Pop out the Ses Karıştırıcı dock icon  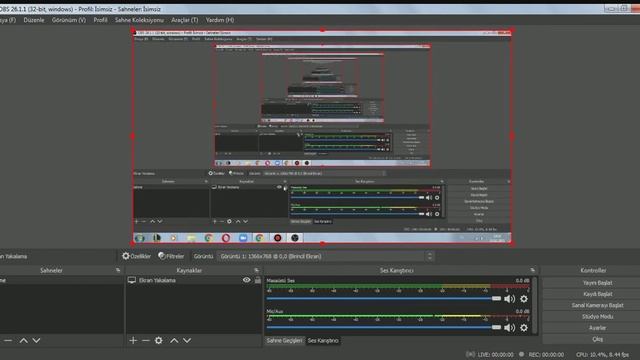coord(533,270)
